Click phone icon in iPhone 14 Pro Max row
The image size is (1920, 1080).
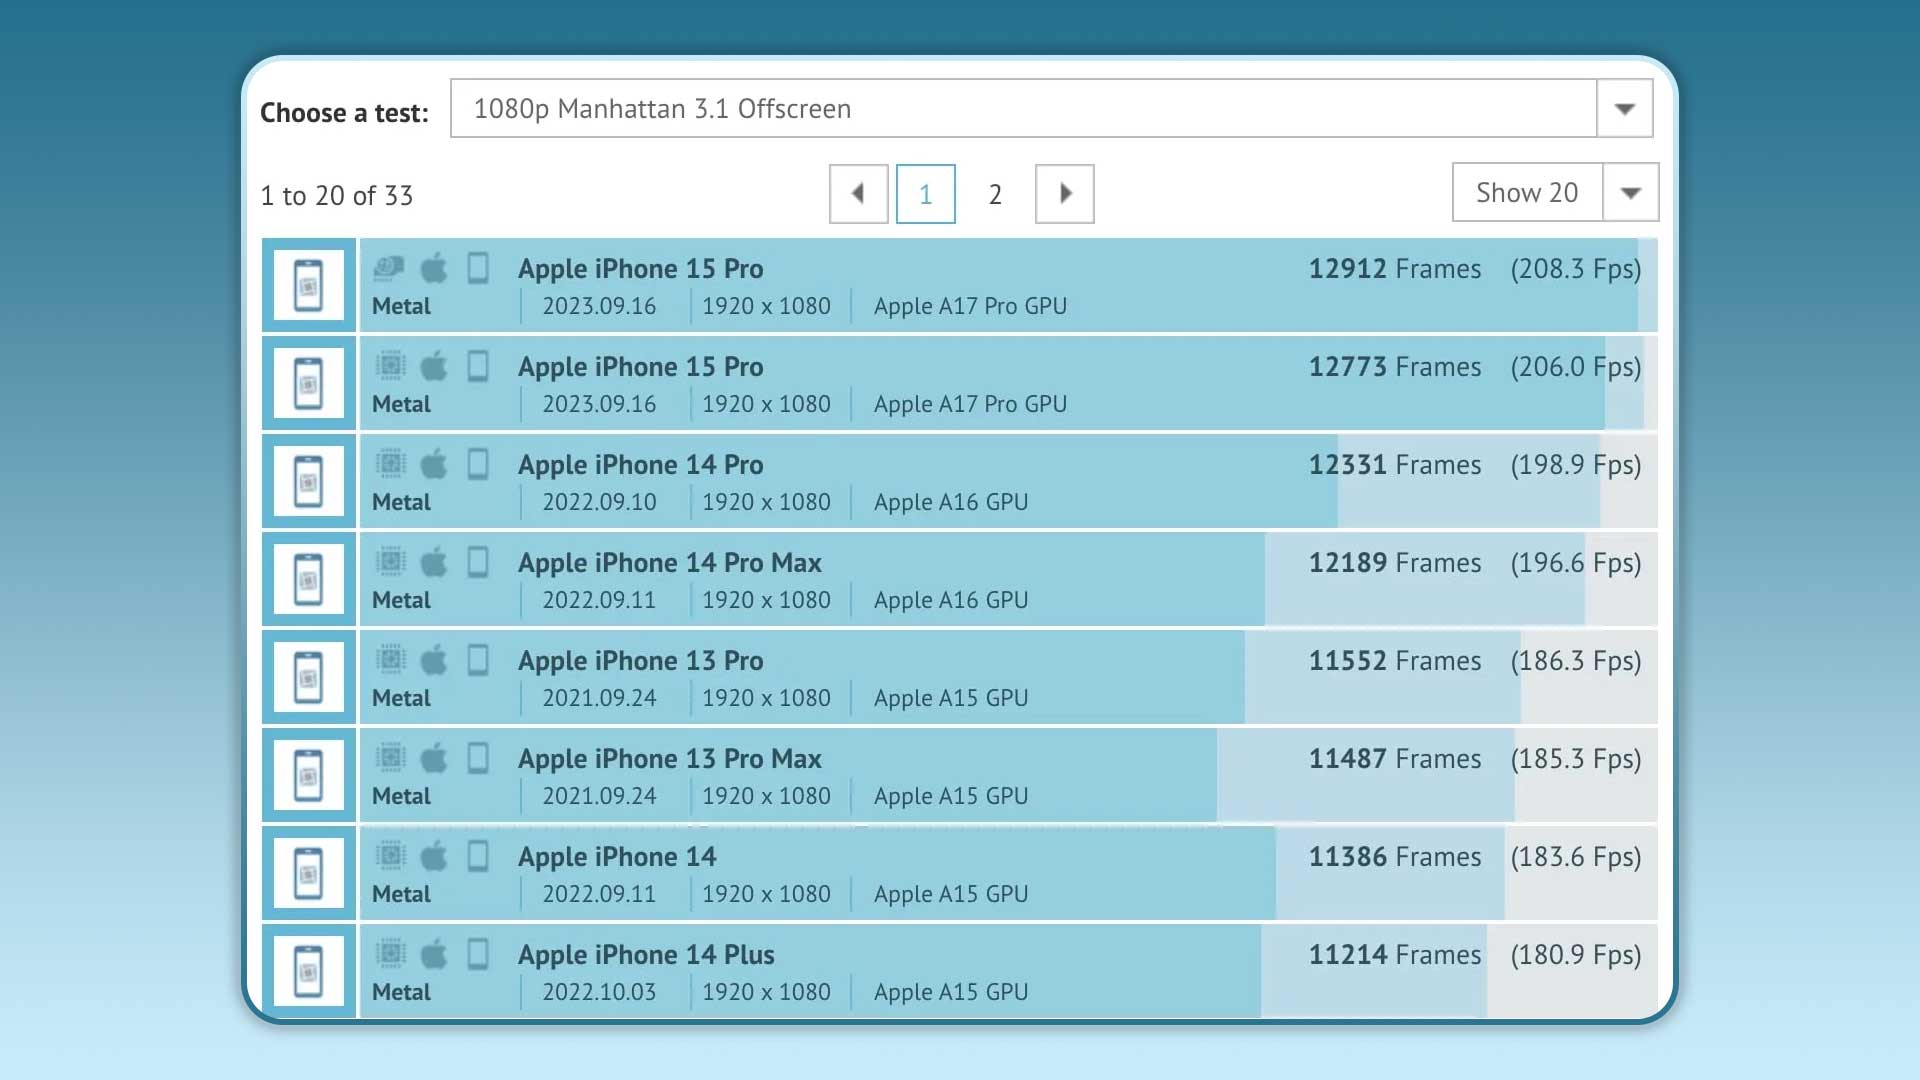pos(478,561)
